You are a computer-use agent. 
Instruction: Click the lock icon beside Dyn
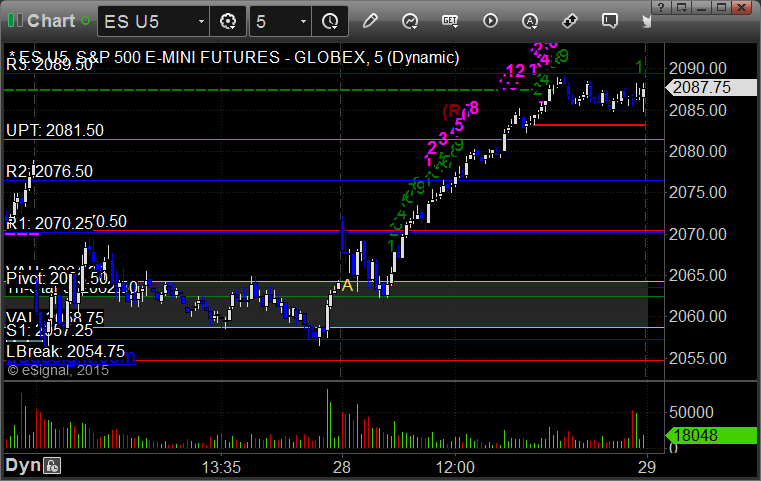click(52, 466)
